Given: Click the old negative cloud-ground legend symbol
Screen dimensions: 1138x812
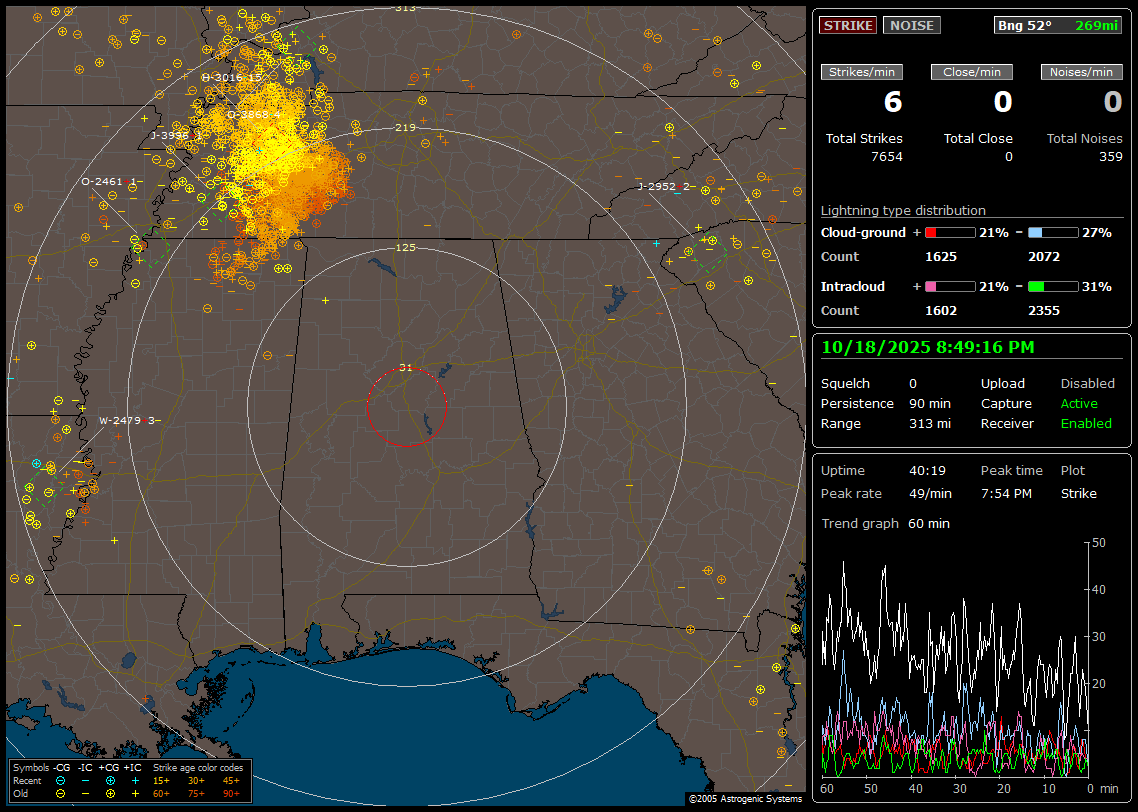Looking at the screenshot, I should pyautogui.click(x=61, y=793).
